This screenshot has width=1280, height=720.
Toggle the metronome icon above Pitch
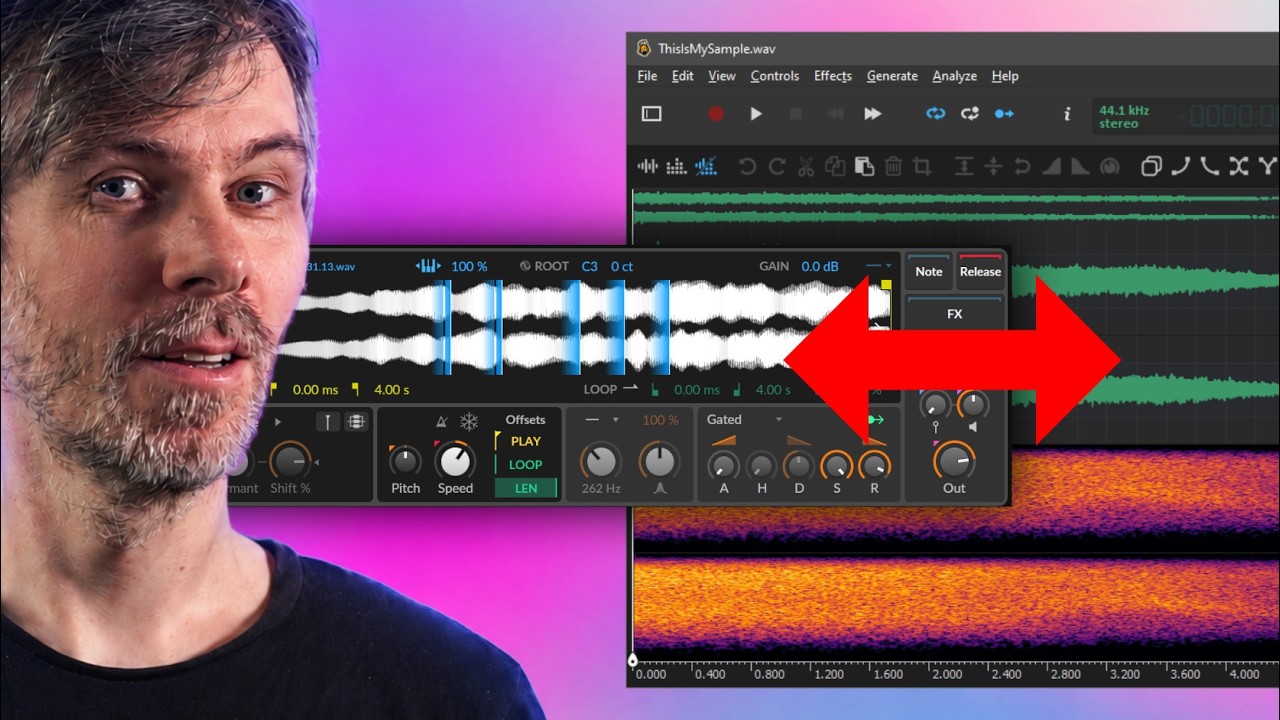[x=442, y=422]
